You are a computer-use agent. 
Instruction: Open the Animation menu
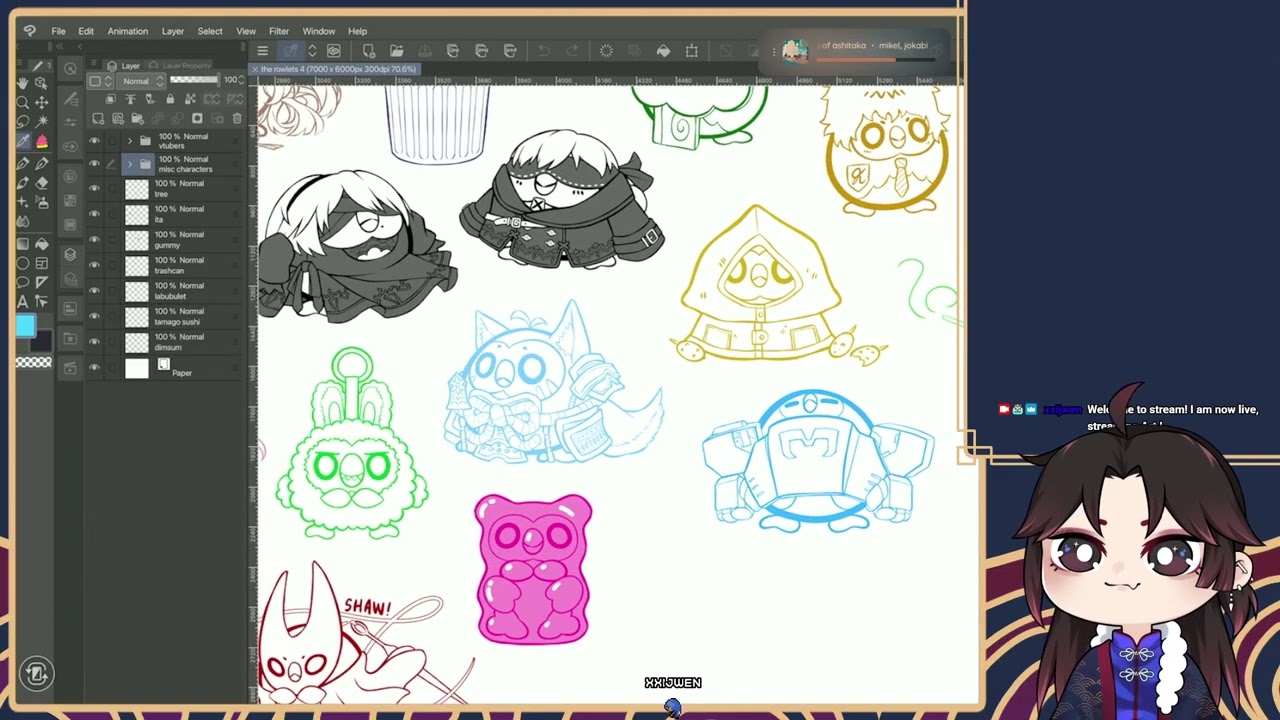click(x=127, y=31)
